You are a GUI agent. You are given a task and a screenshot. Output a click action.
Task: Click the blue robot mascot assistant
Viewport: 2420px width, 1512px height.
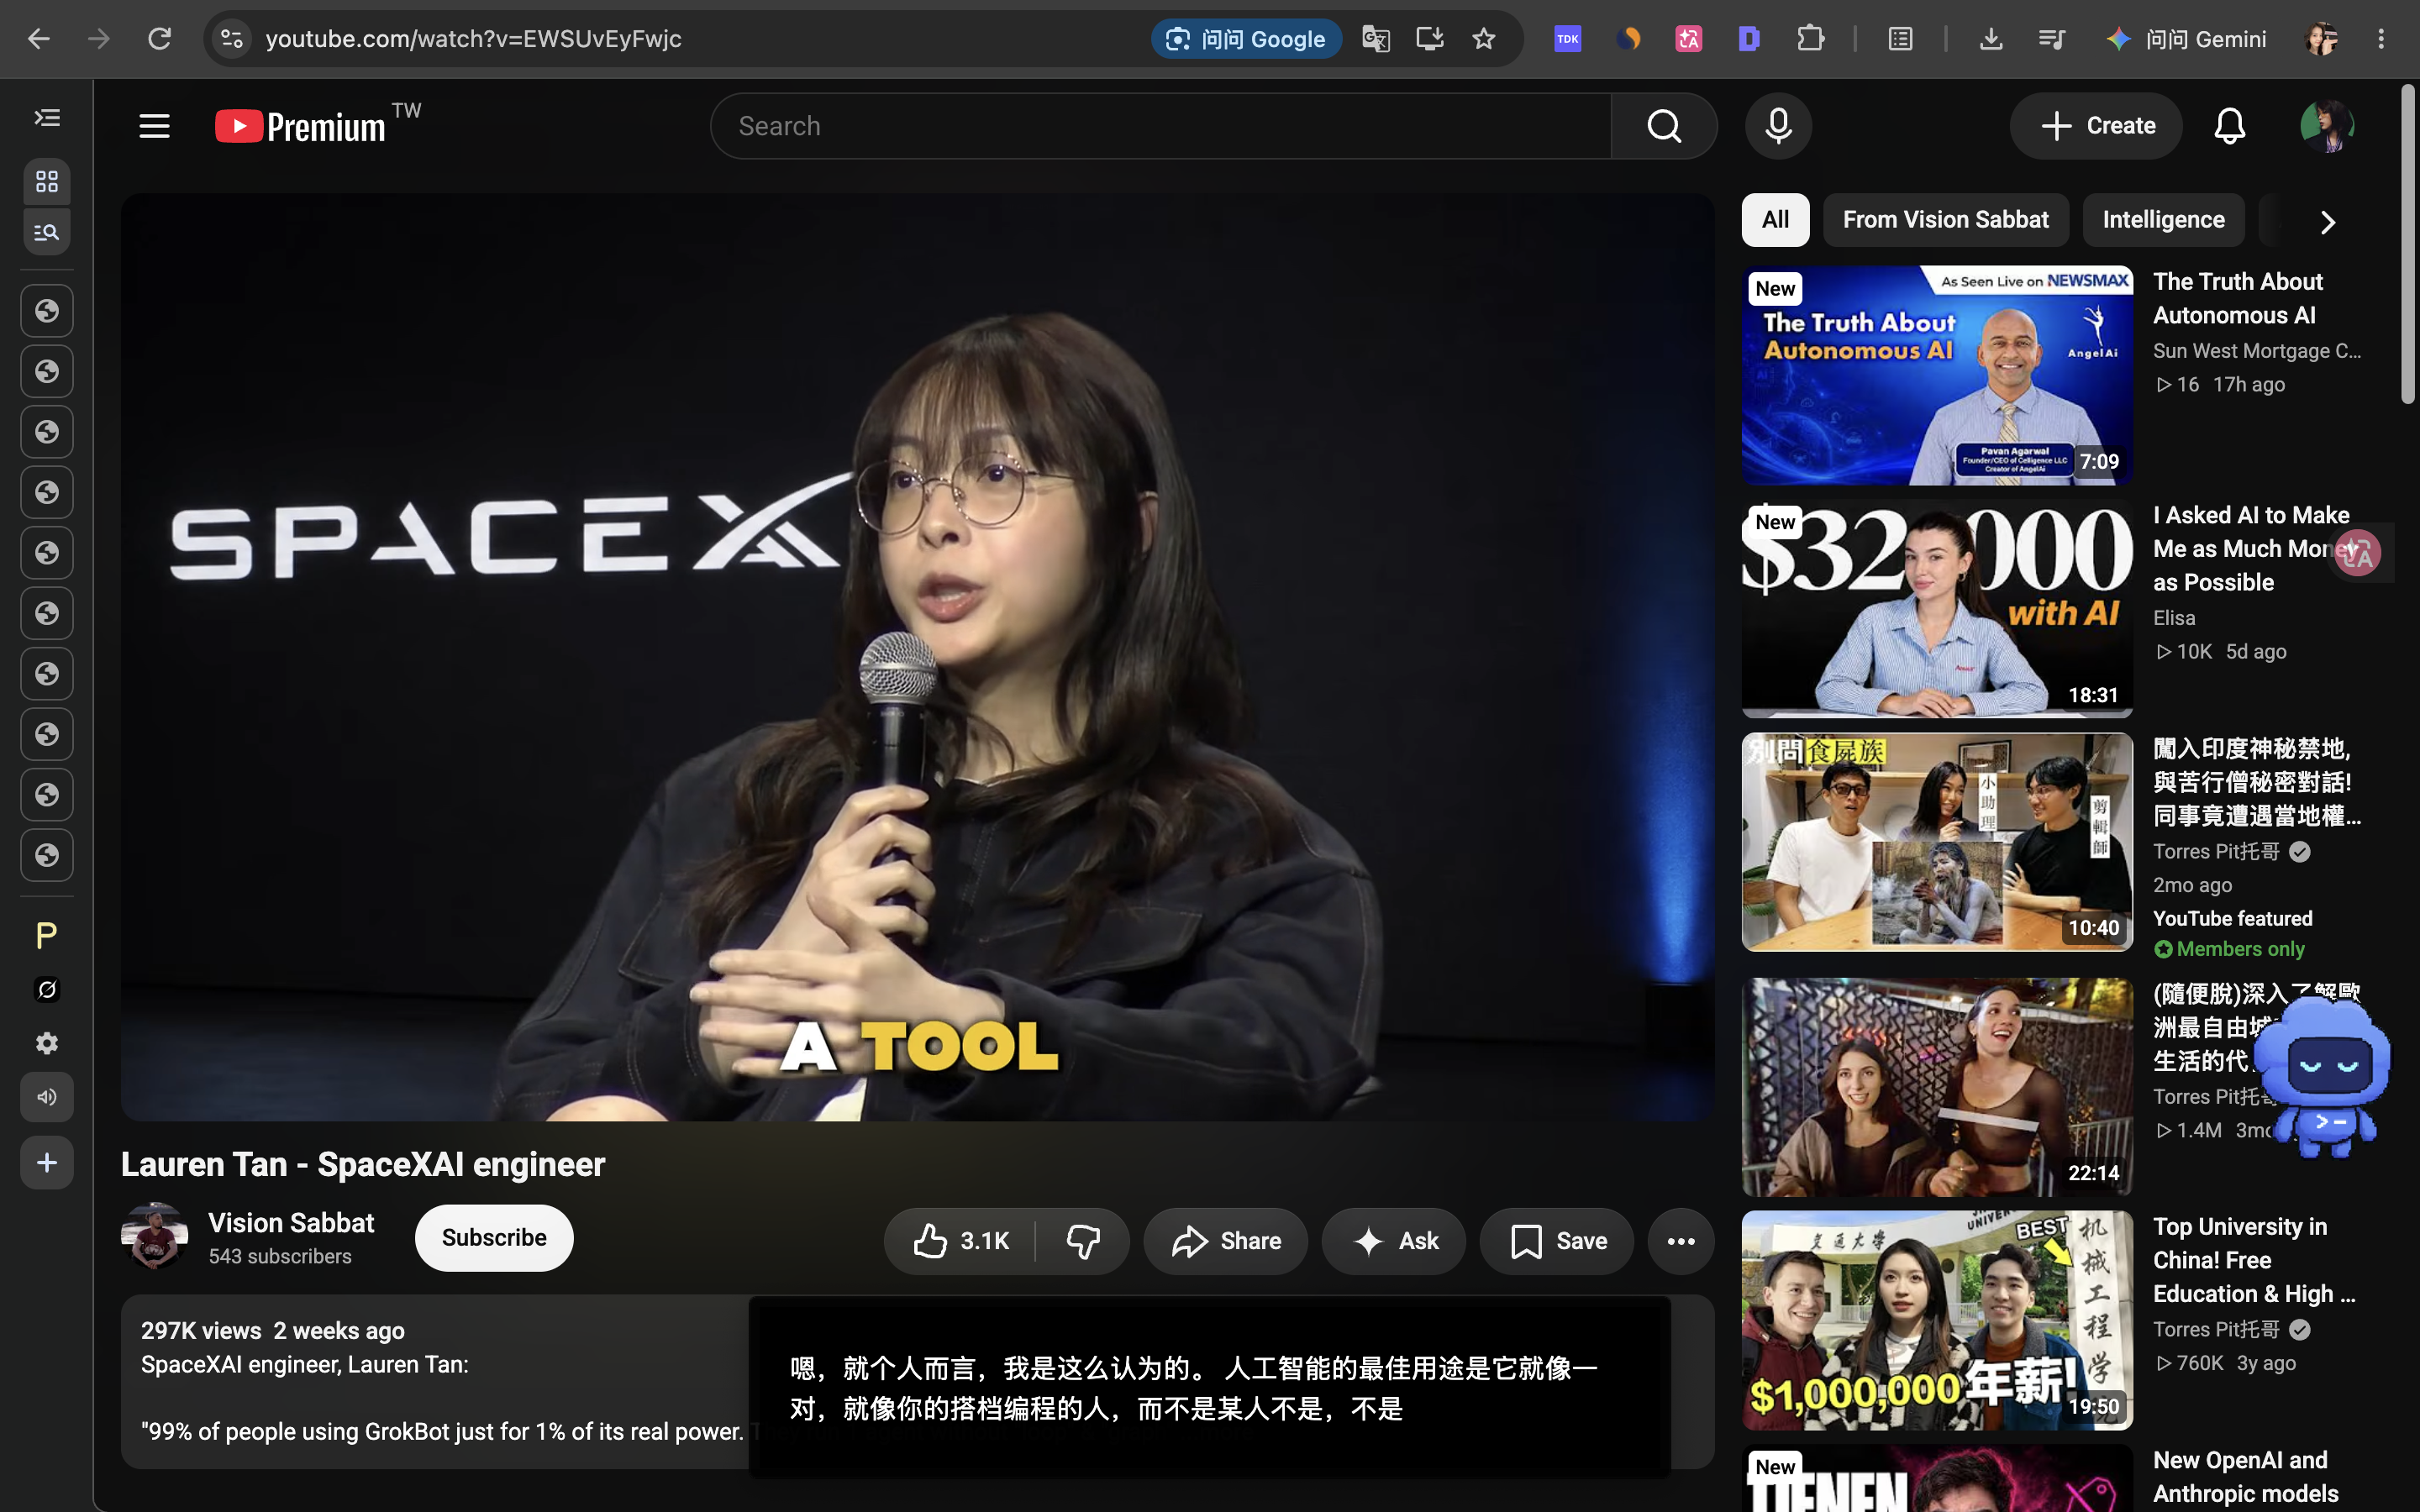click(x=2323, y=1075)
